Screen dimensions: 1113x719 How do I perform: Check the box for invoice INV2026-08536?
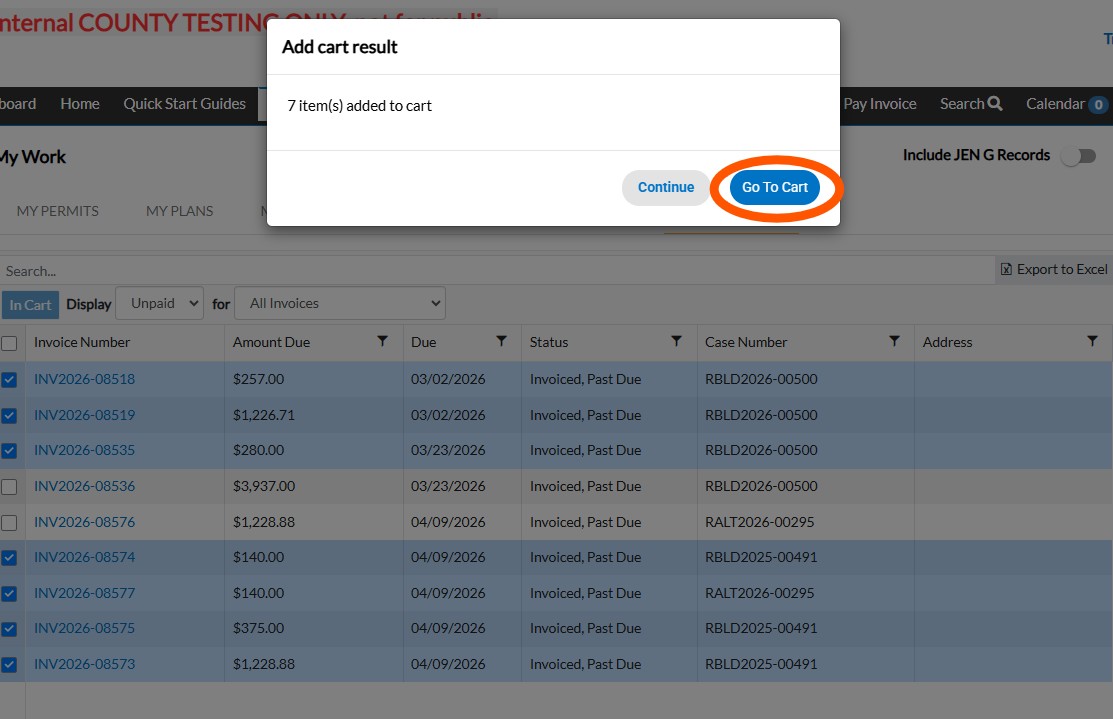pos(9,487)
